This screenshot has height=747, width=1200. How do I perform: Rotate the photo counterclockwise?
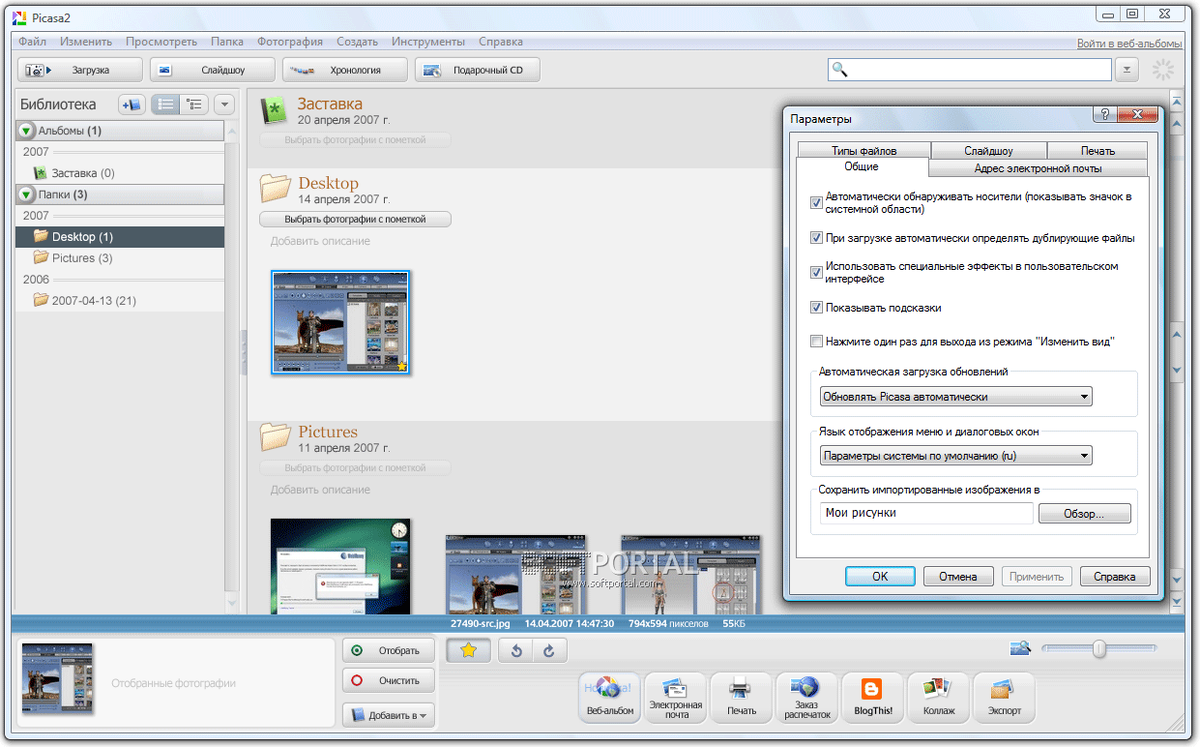pyautogui.click(x=516, y=650)
